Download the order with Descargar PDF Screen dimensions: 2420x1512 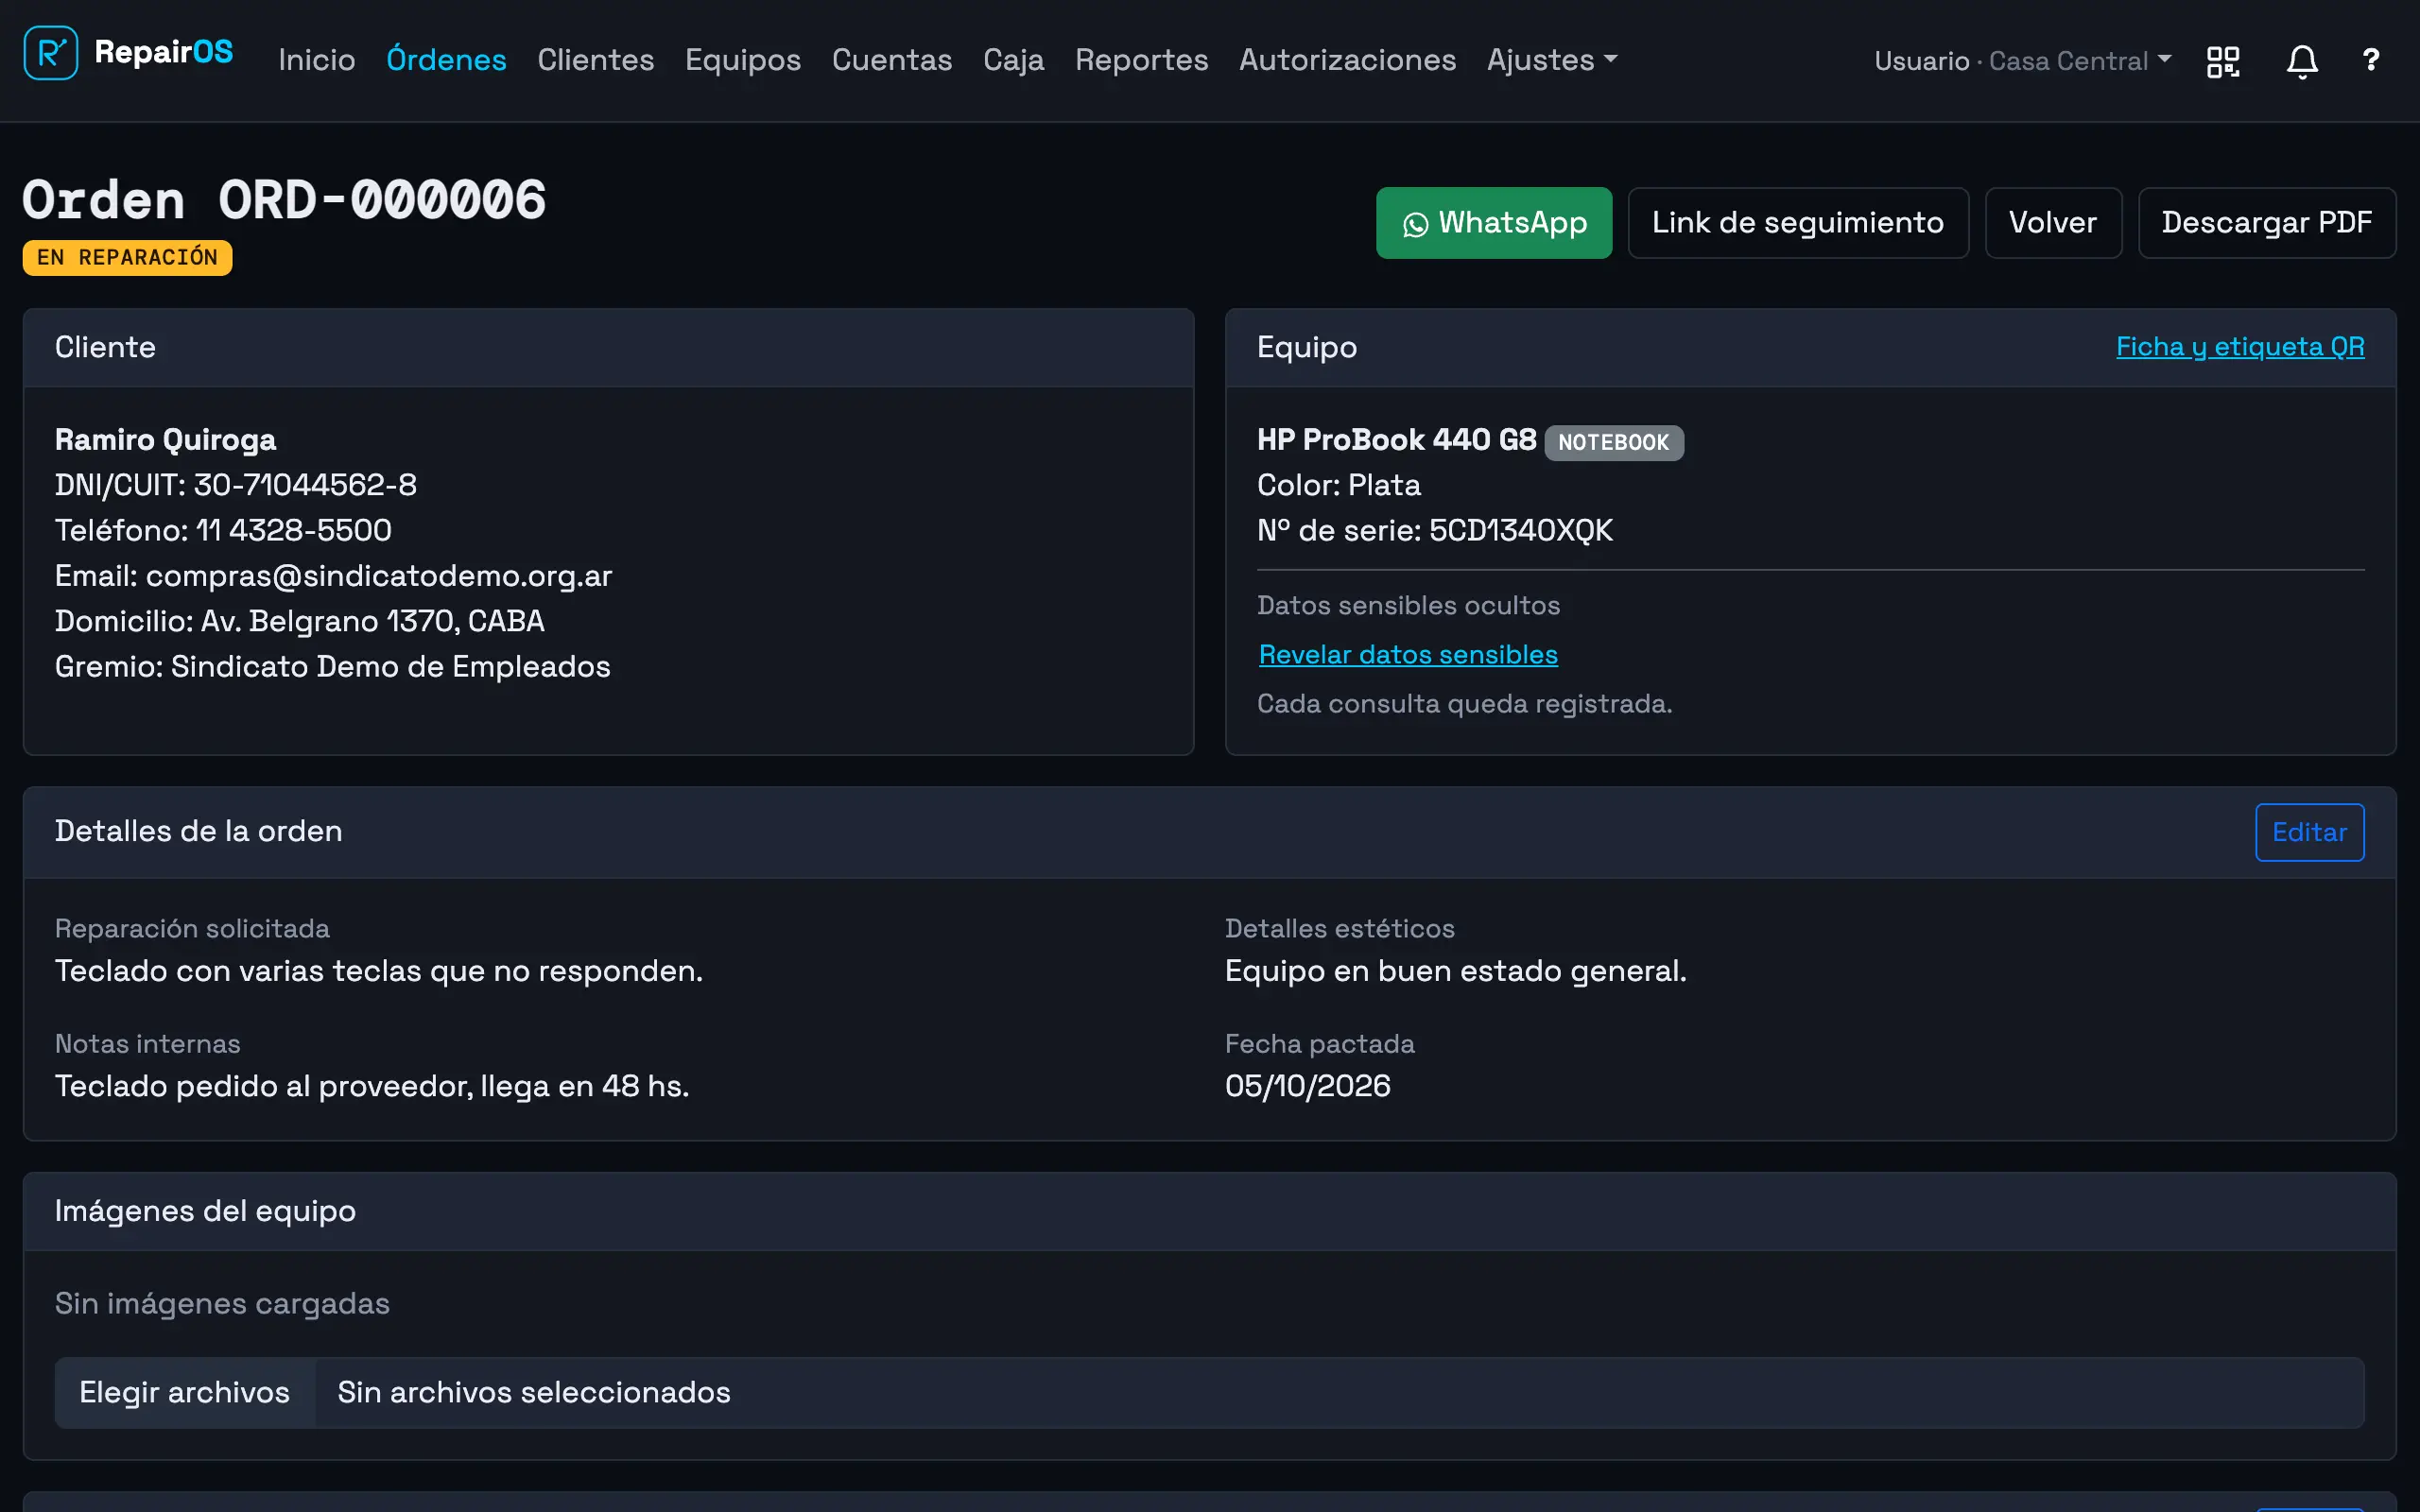(2266, 223)
